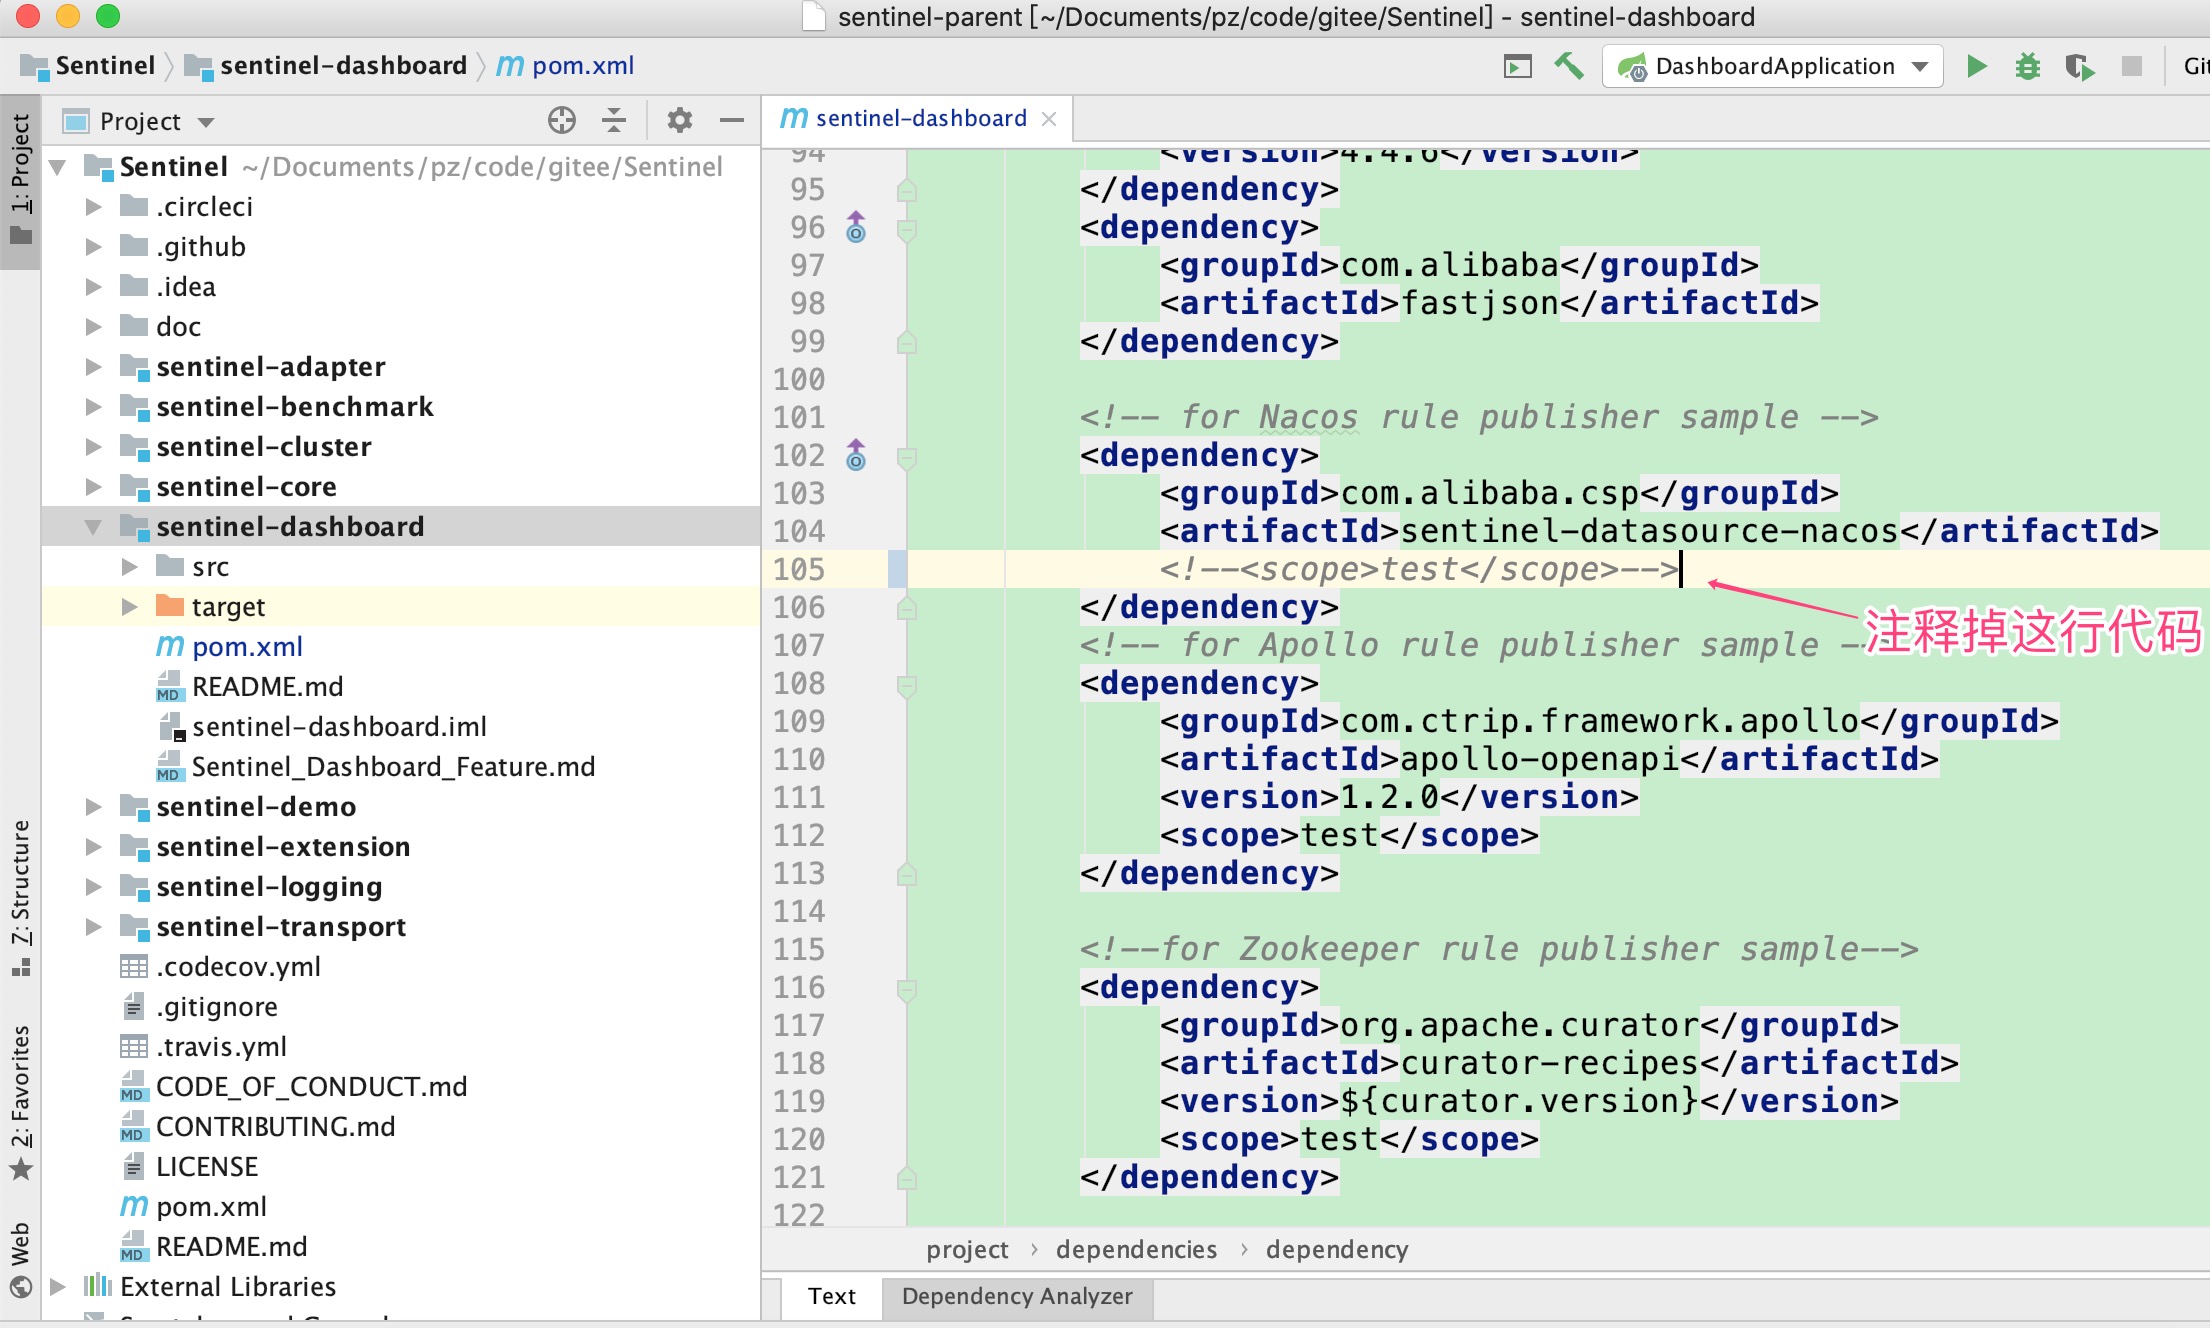Viewport: 2210px width, 1328px height.
Task: Select sentinel-logging module
Action: tap(269, 887)
